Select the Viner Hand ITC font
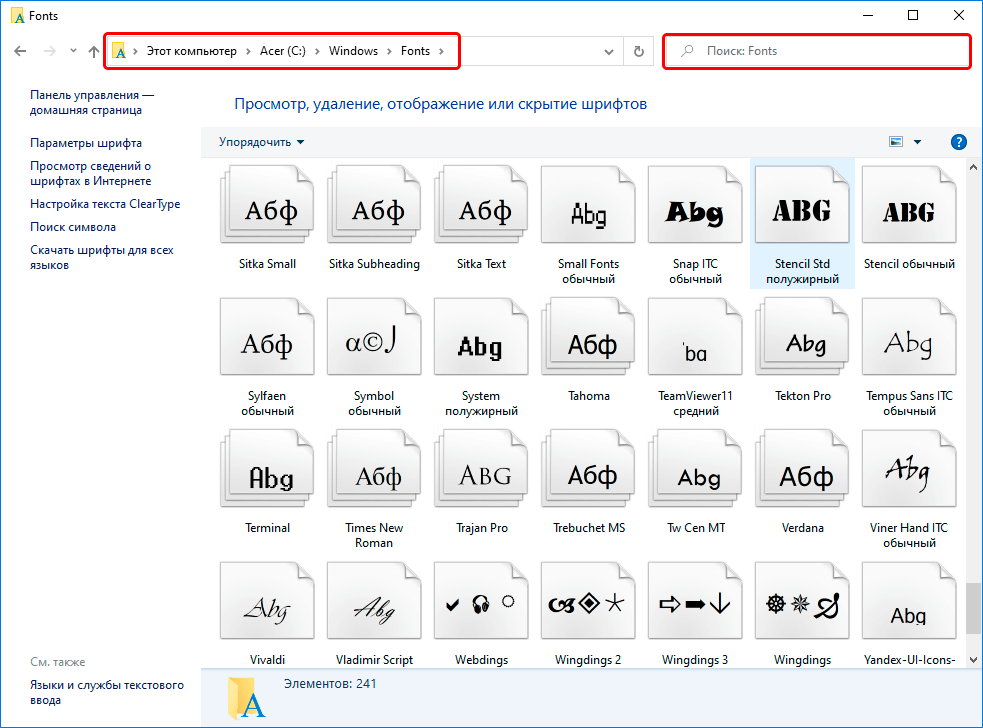The image size is (983, 728). click(909, 473)
